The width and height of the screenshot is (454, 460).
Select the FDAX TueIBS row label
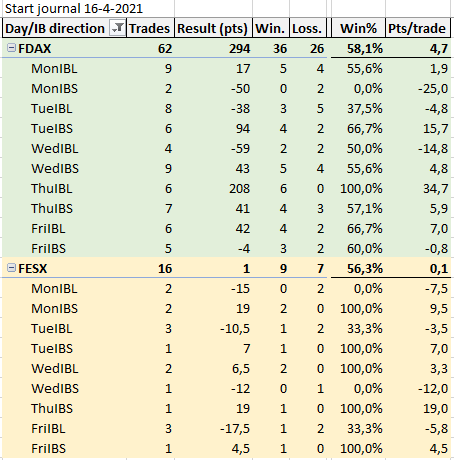coord(52,129)
